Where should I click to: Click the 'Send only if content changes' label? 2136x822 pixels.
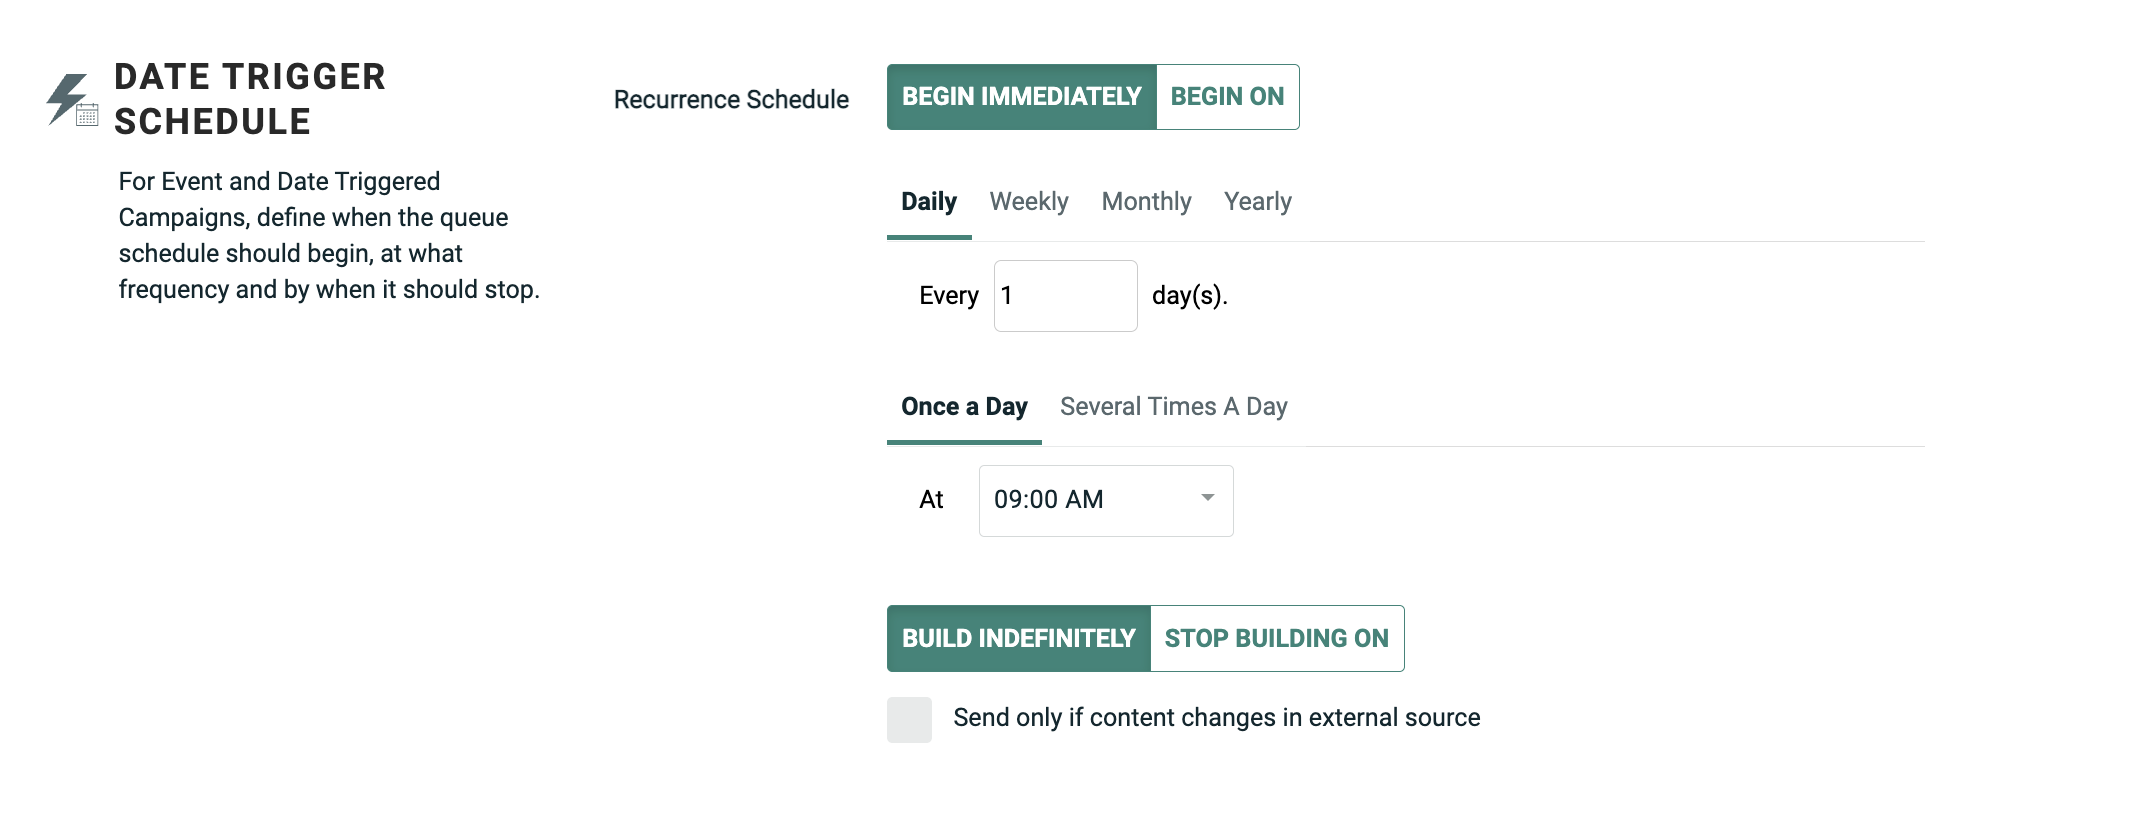[x=1216, y=718]
